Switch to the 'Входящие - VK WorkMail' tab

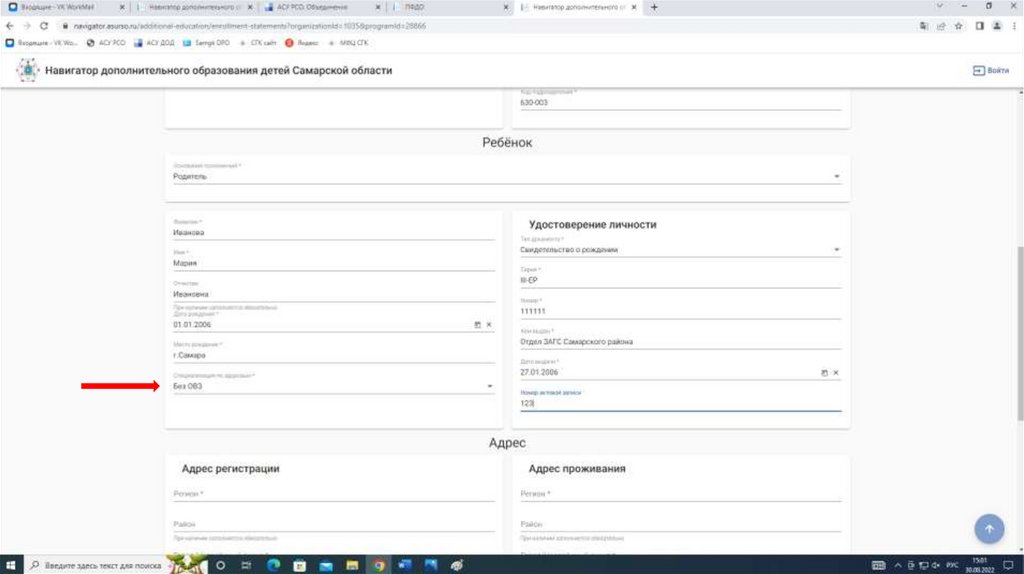click(58, 7)
